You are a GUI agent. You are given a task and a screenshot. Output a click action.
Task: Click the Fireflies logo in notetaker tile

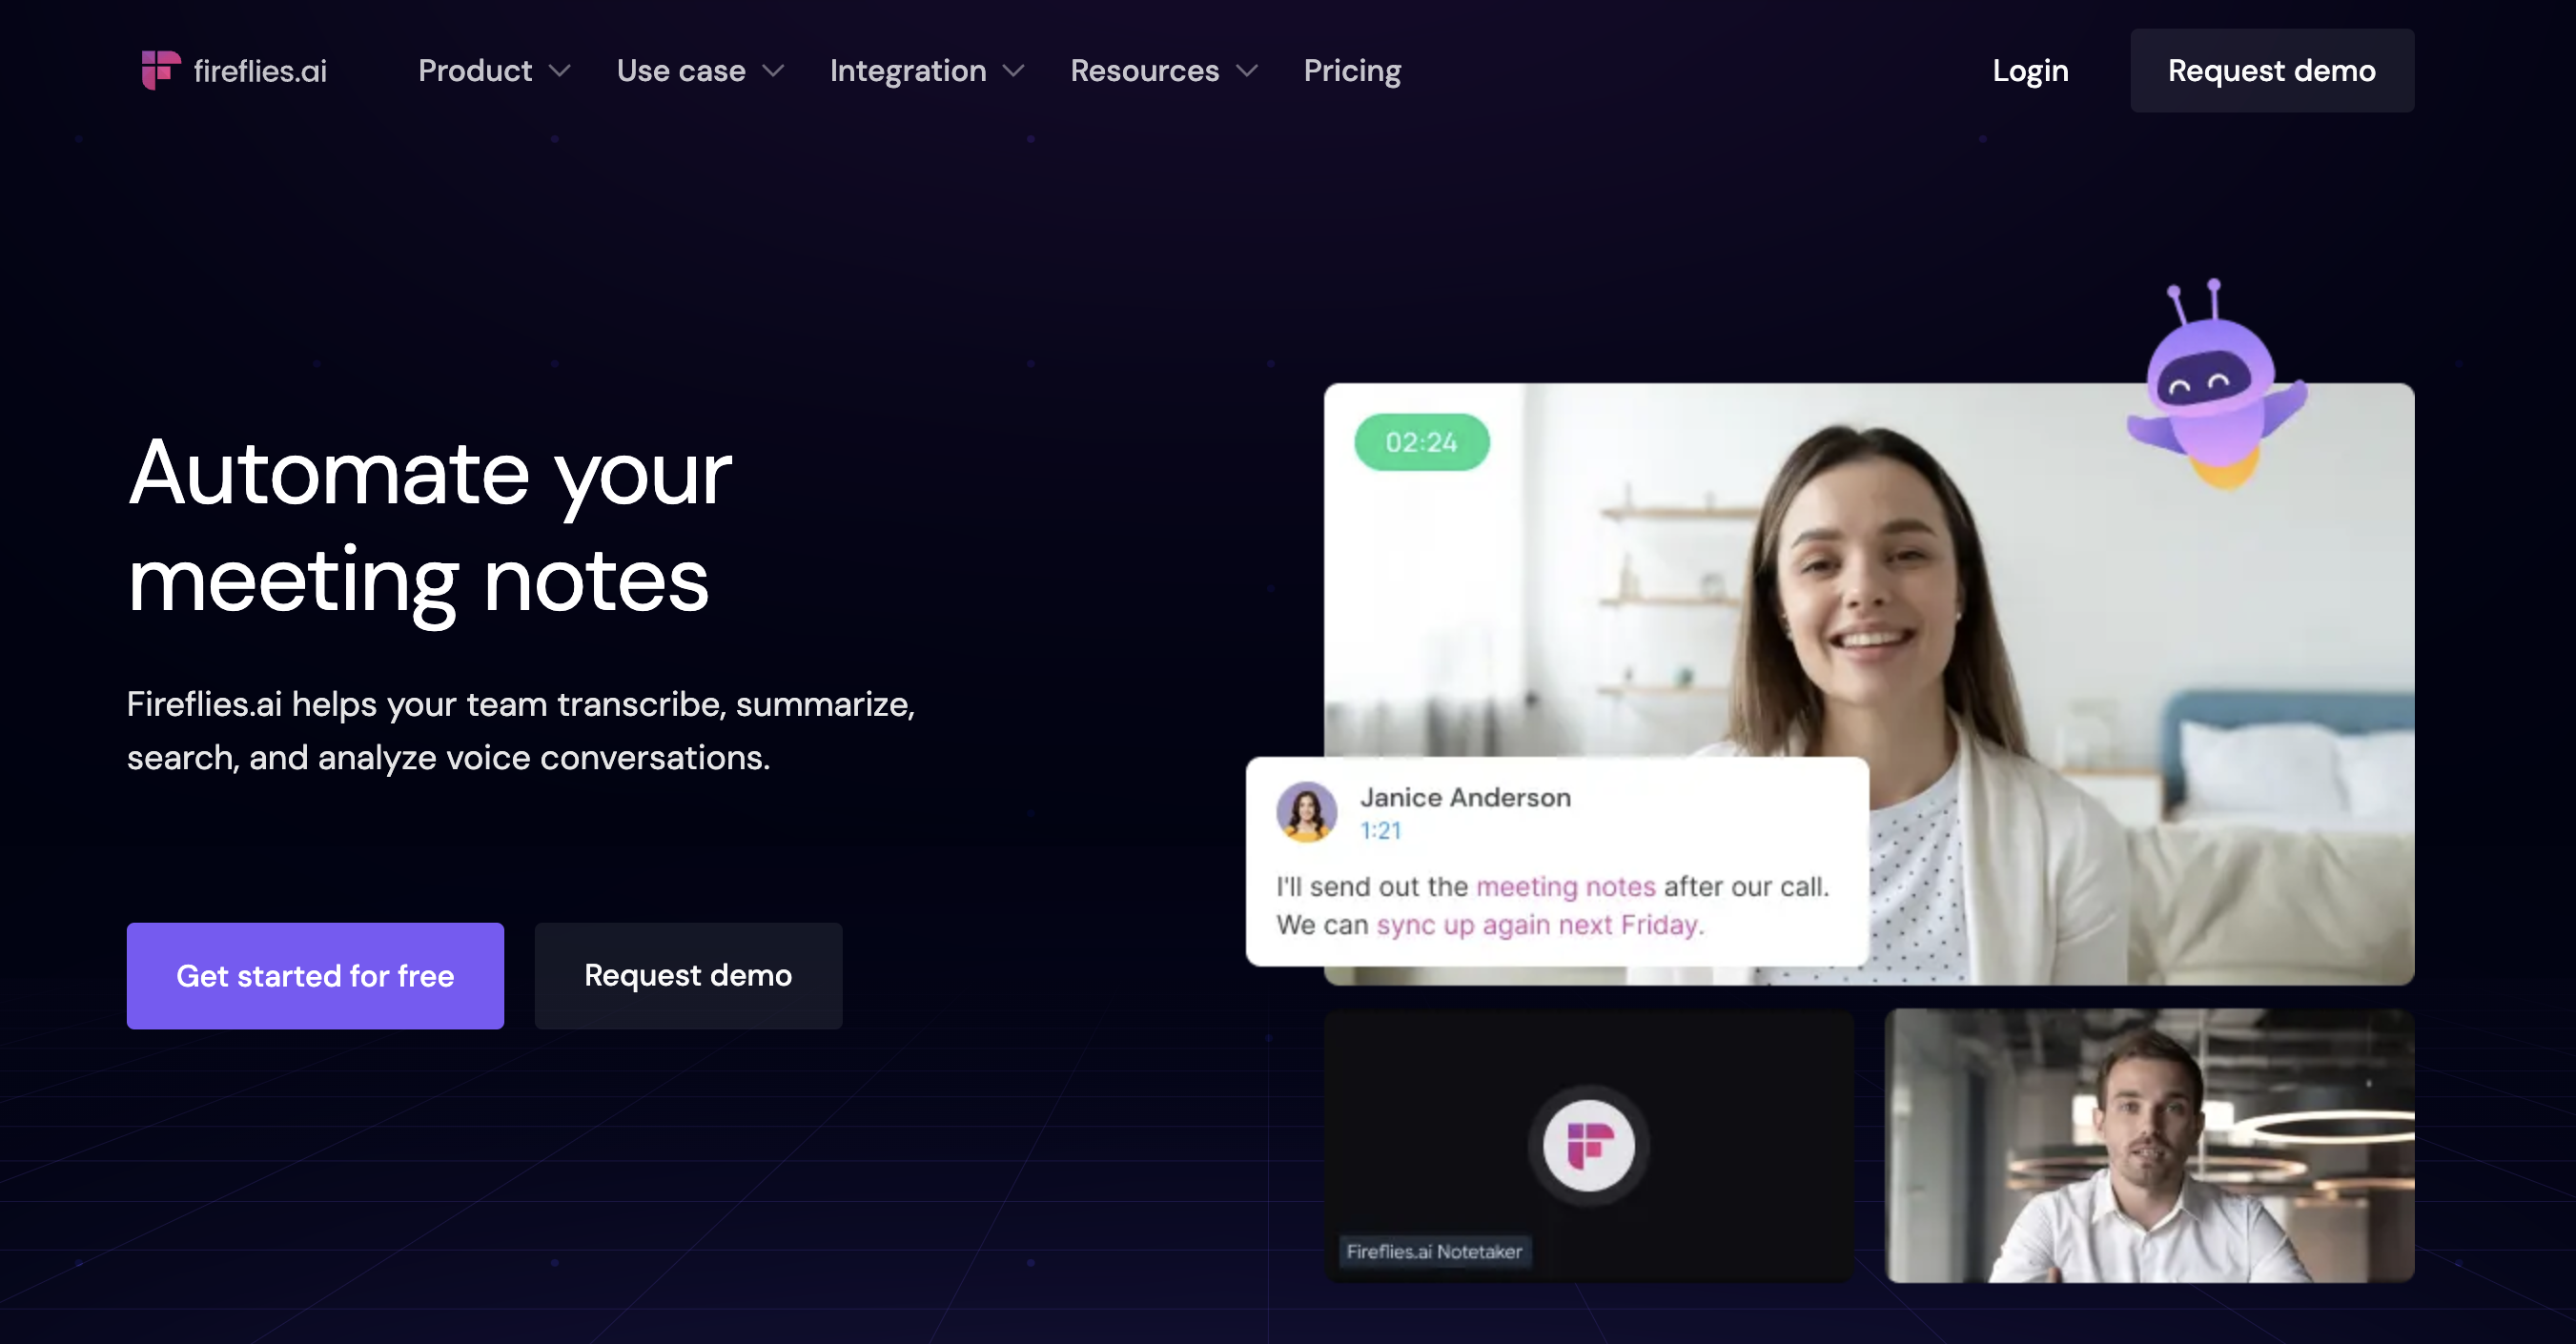click(1588, 1145)
